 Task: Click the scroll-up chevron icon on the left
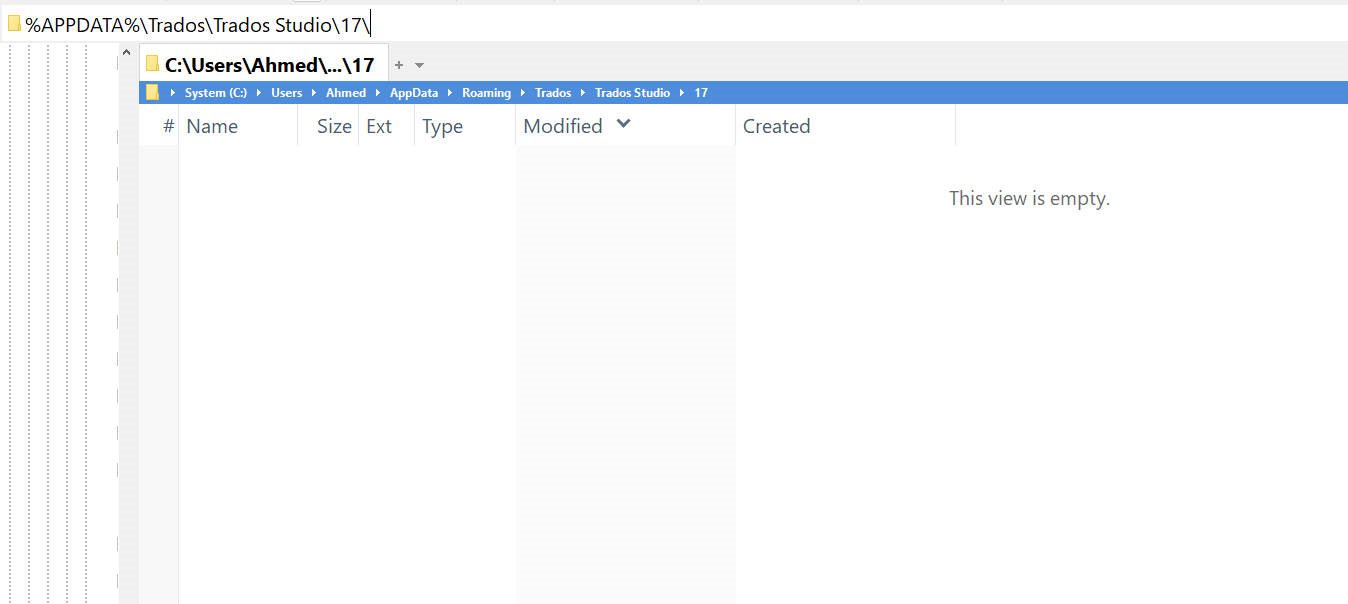pos(126,52)
